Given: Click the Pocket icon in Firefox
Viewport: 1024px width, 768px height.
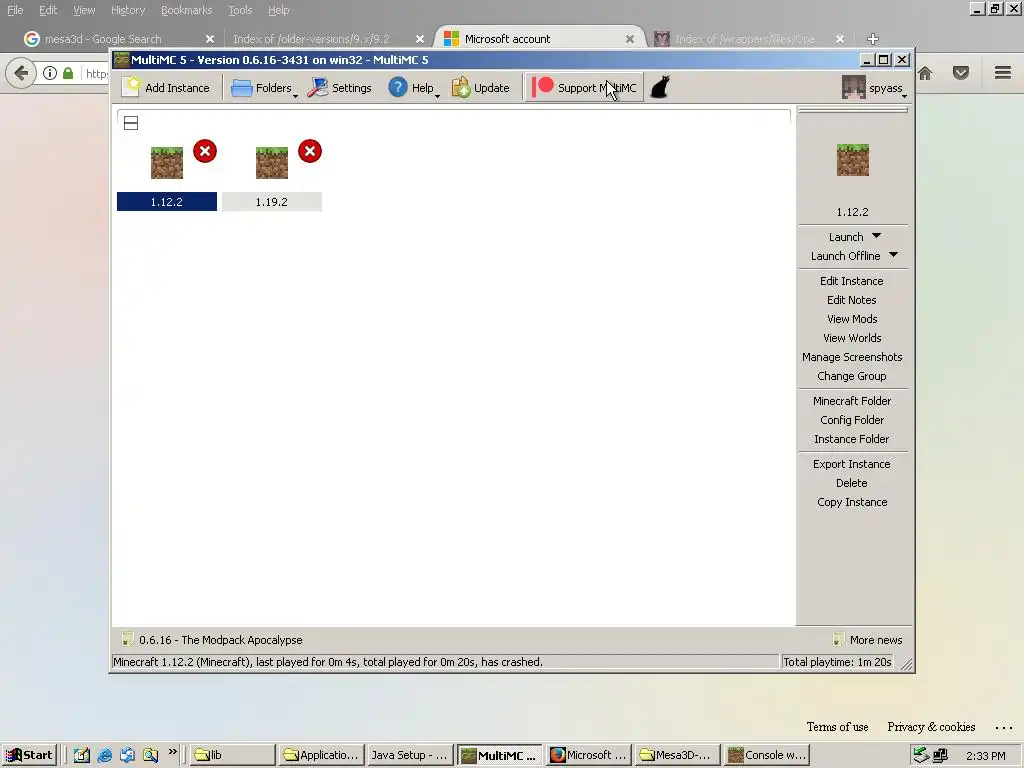Looking at the screenshot, I should pos(961,73).
